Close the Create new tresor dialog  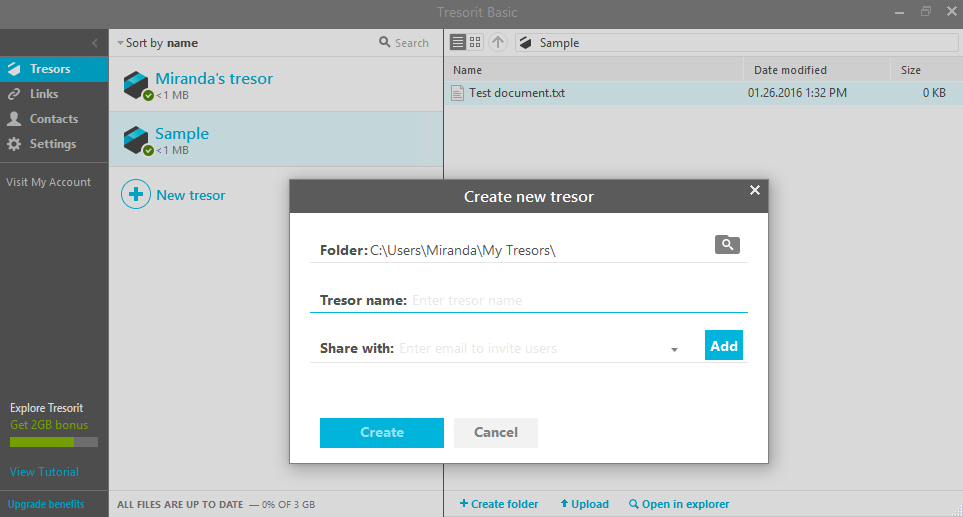(x=755, y=190)
